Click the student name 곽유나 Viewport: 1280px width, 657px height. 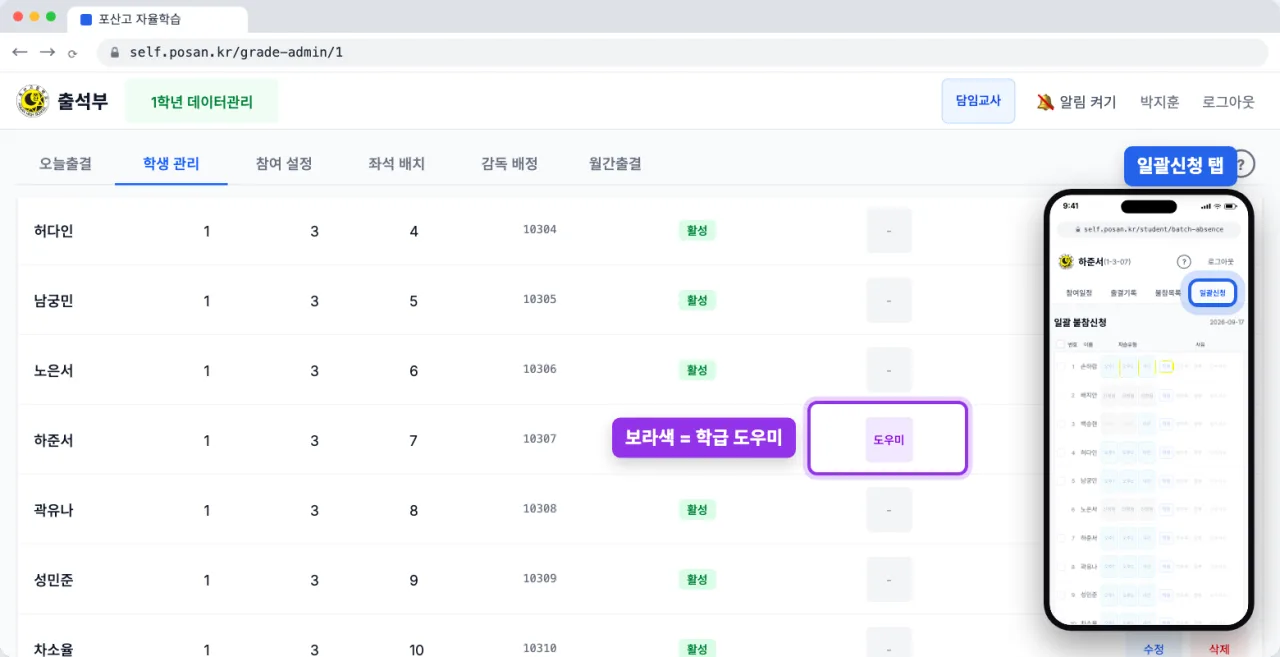54,511
